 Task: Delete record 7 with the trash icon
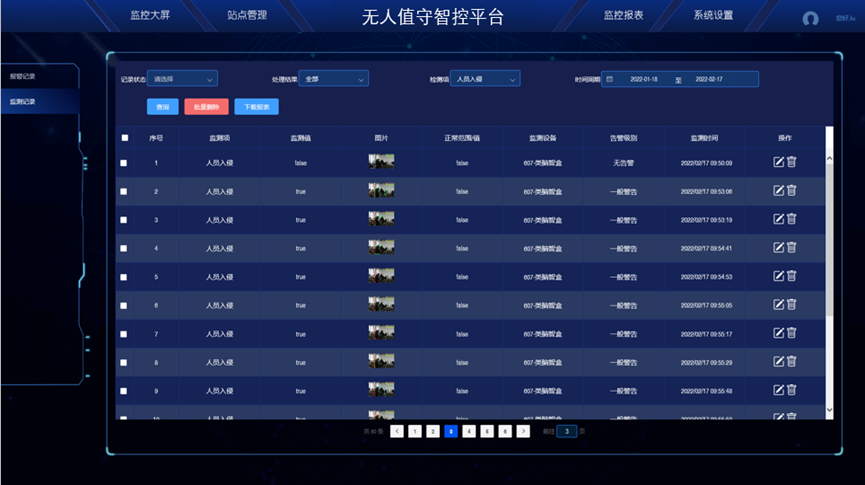tap(791, 333)
